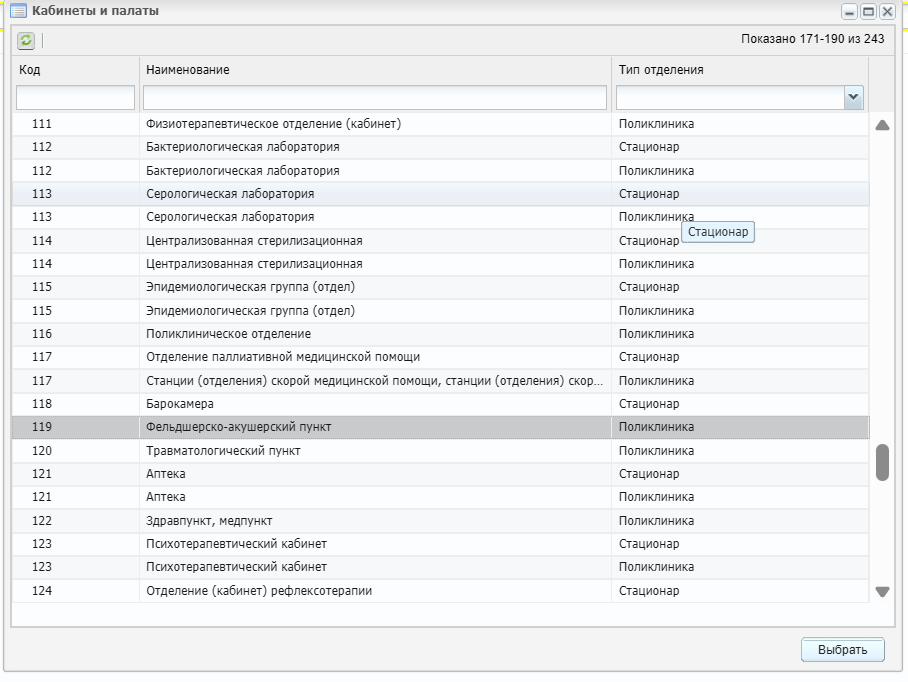
Task: Maximize the Кабинеты и палаты window
Action: tap(868, 12)
